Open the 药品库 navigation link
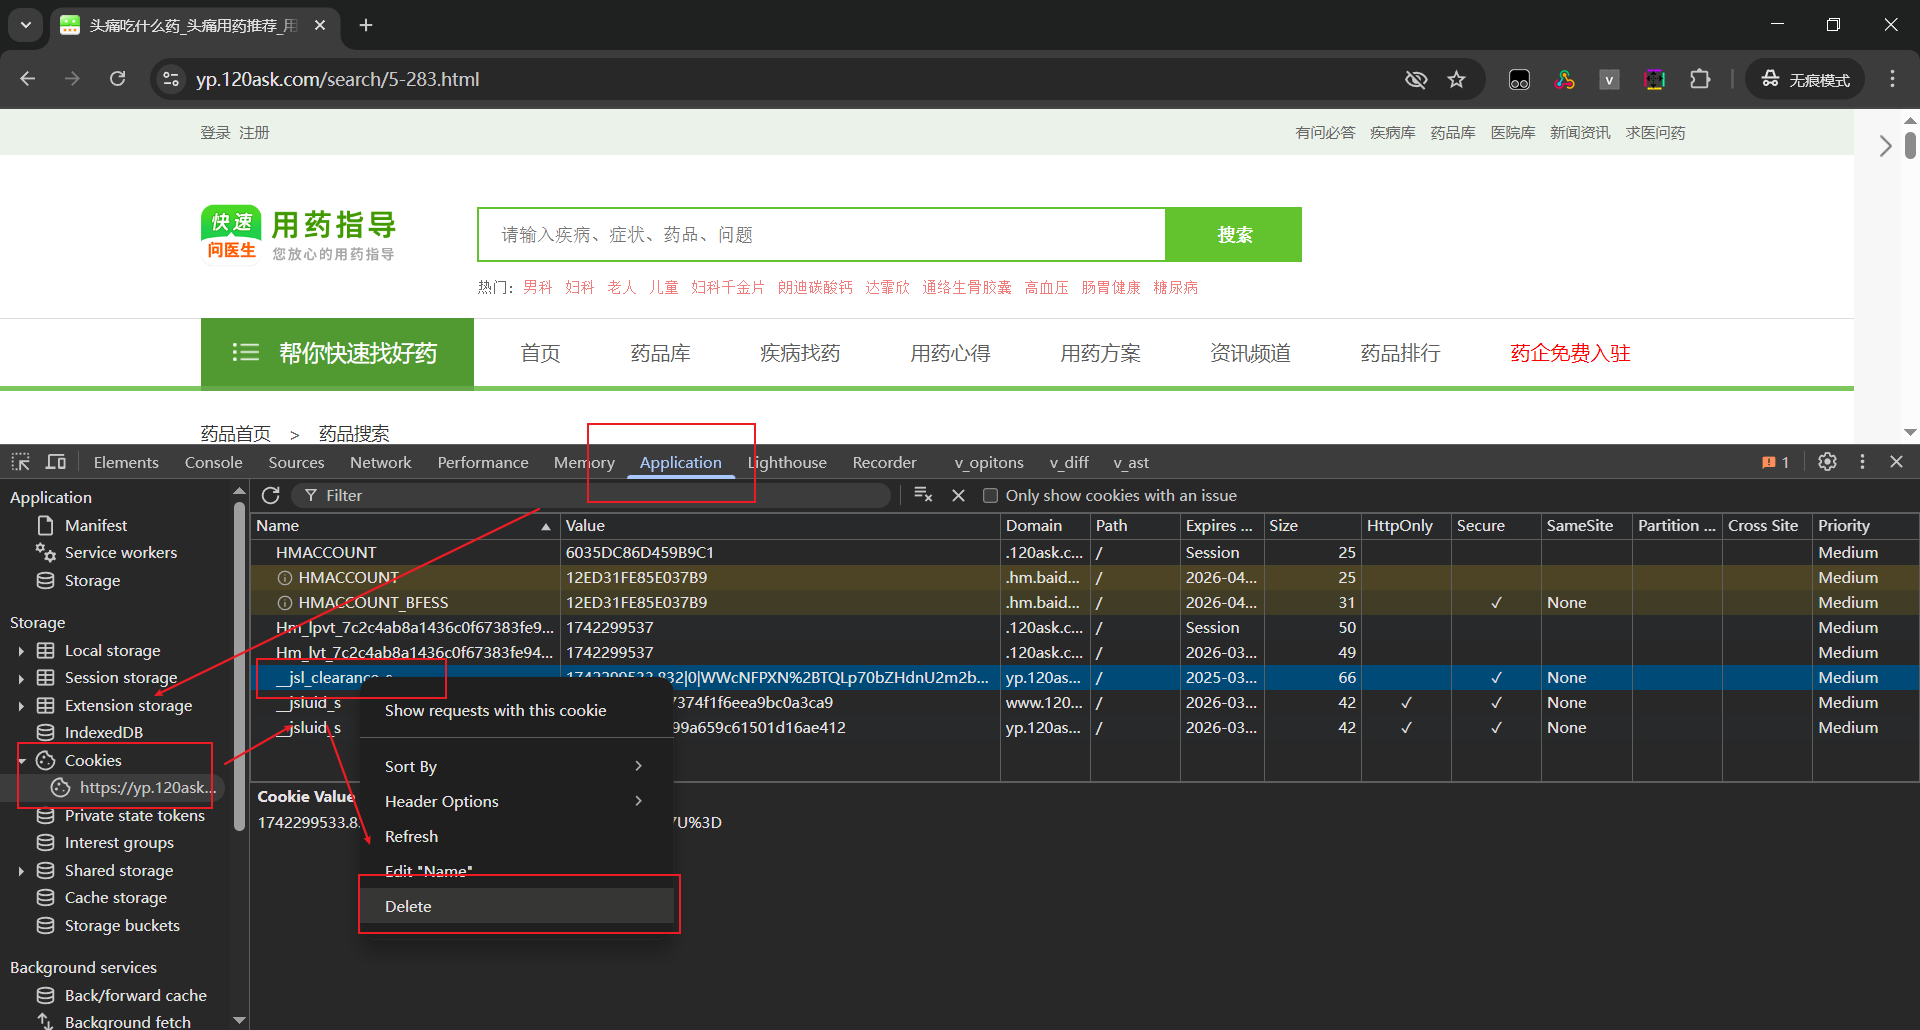This screenshot has width=1920, height=1030. pyautogui.click(x=660, y=353)
